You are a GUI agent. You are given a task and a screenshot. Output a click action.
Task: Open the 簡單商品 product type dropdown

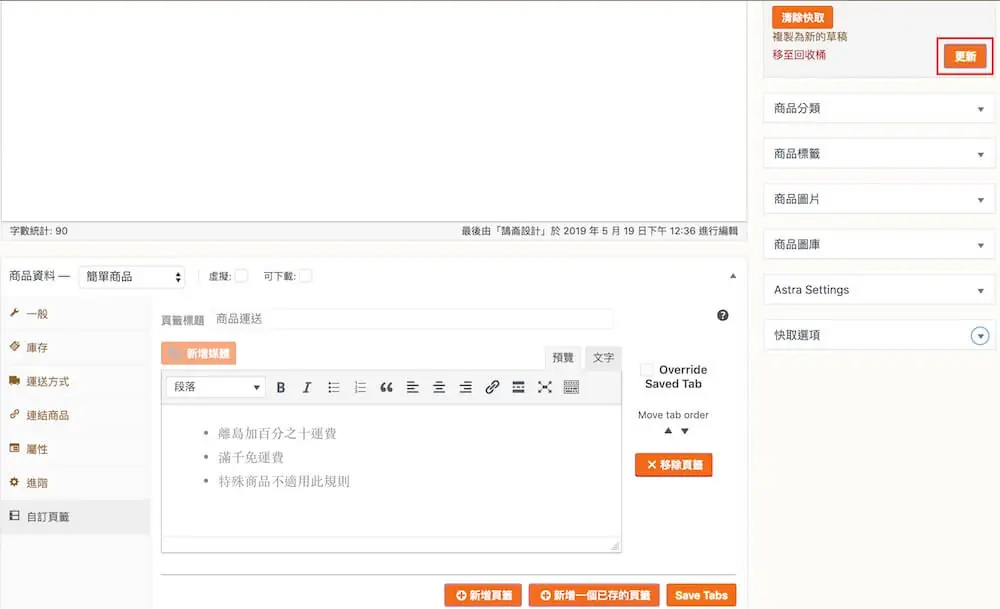click(x=132, y=277)
